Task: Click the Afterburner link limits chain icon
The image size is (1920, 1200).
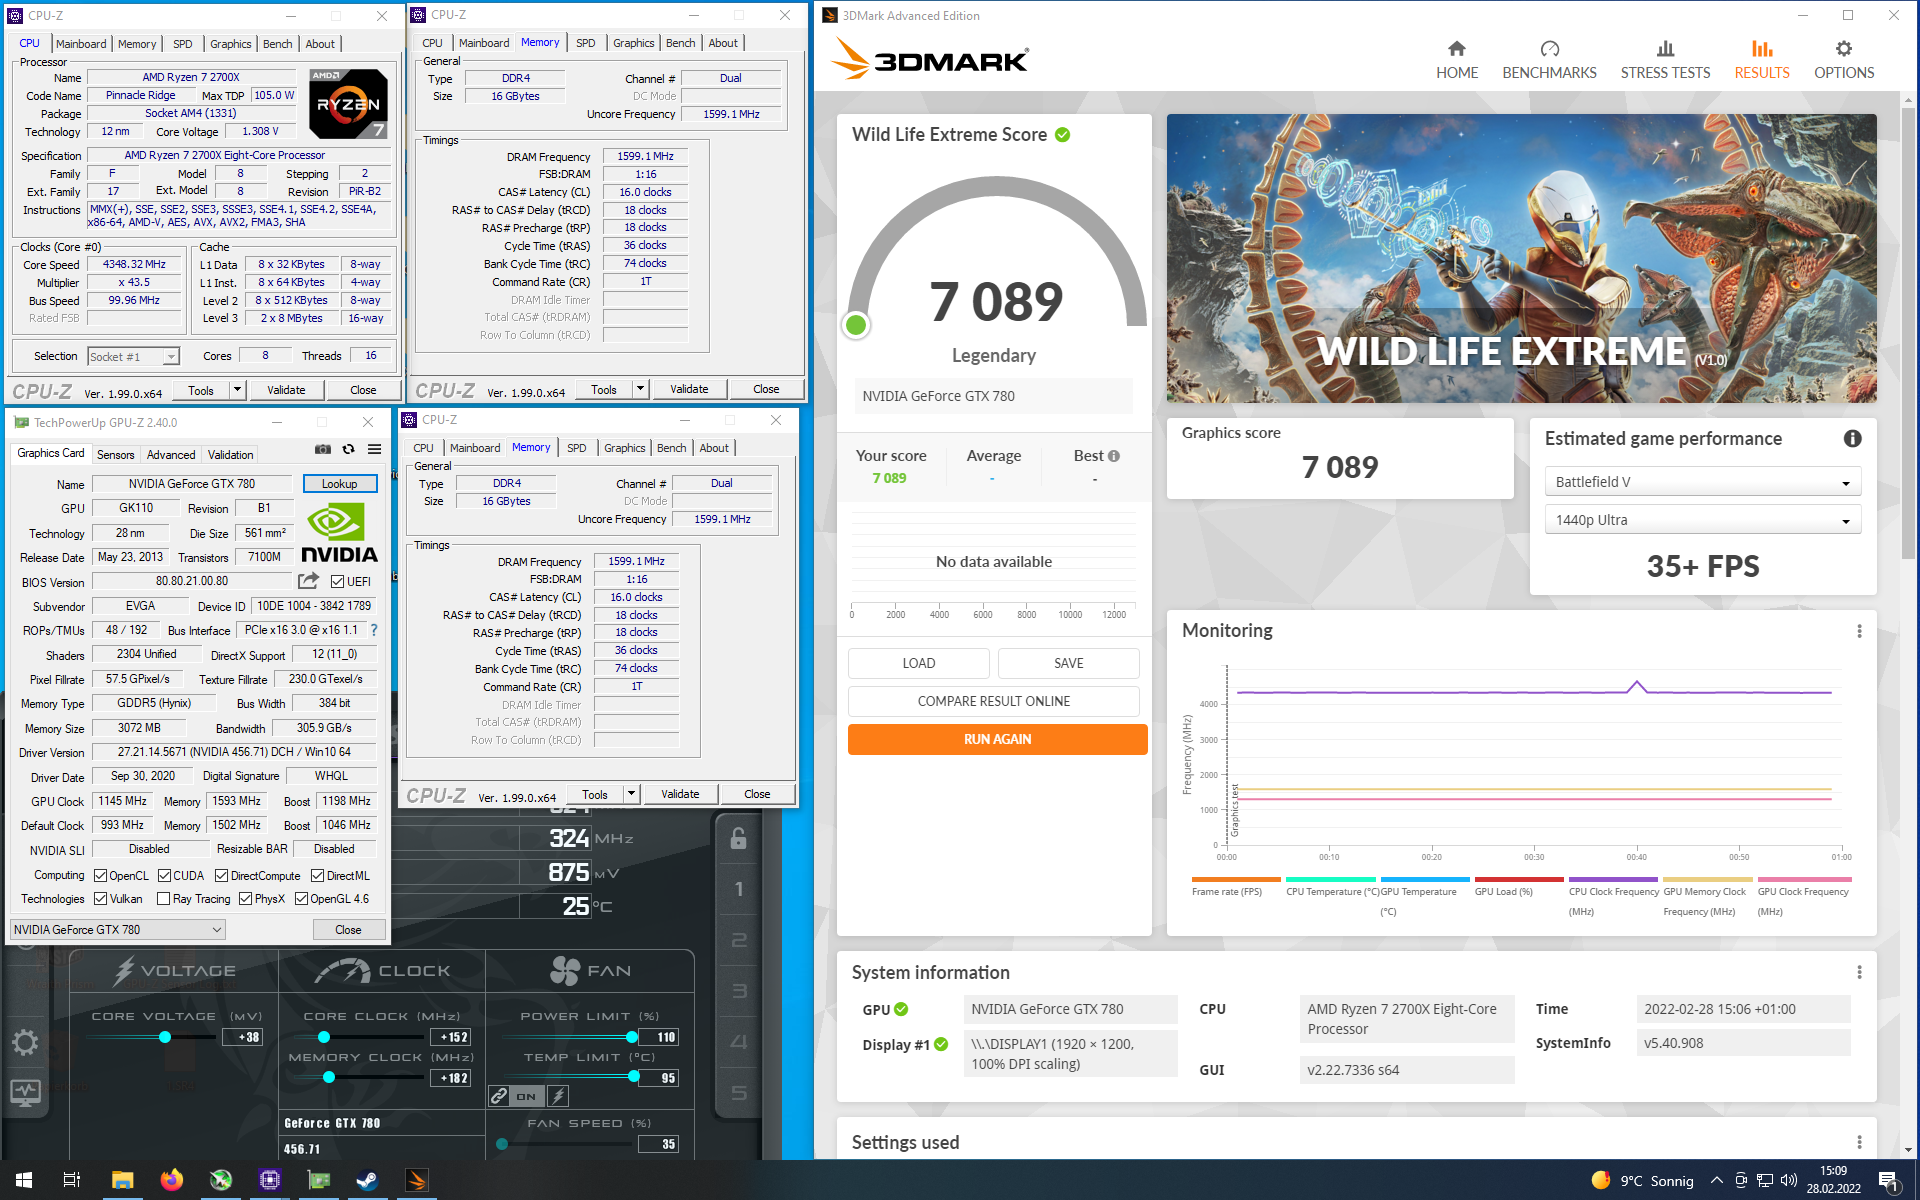Action: pyautogui.click(x=499, y=1096)
